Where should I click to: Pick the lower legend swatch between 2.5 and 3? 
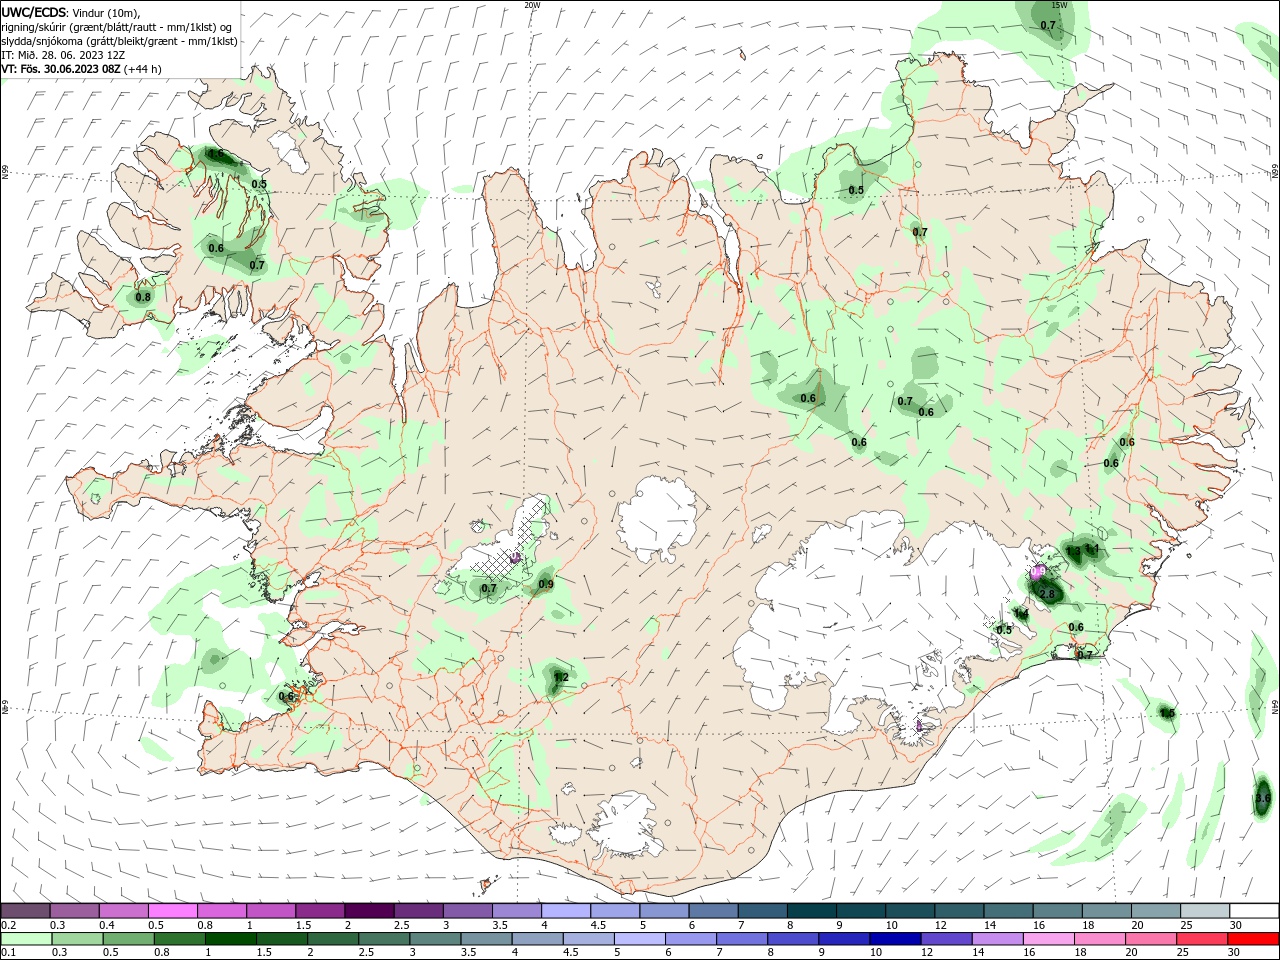click(x=385, y=939)
